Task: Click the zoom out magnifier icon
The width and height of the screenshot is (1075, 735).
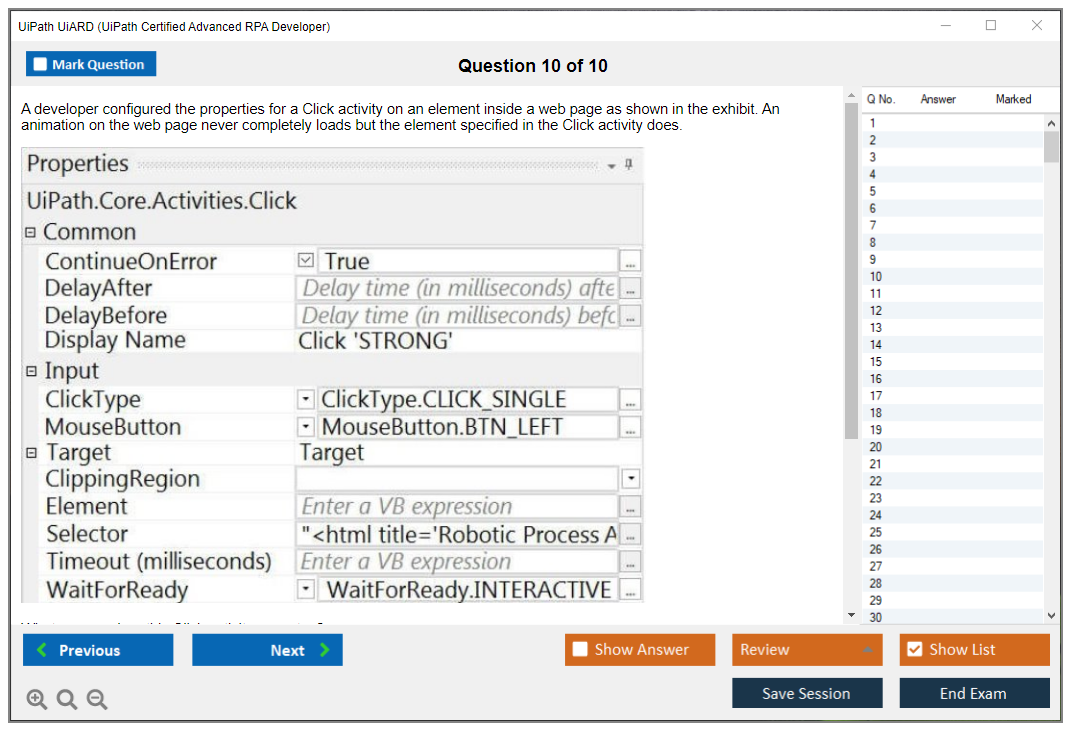Action: pyautogui.click(x=97, y=700)
